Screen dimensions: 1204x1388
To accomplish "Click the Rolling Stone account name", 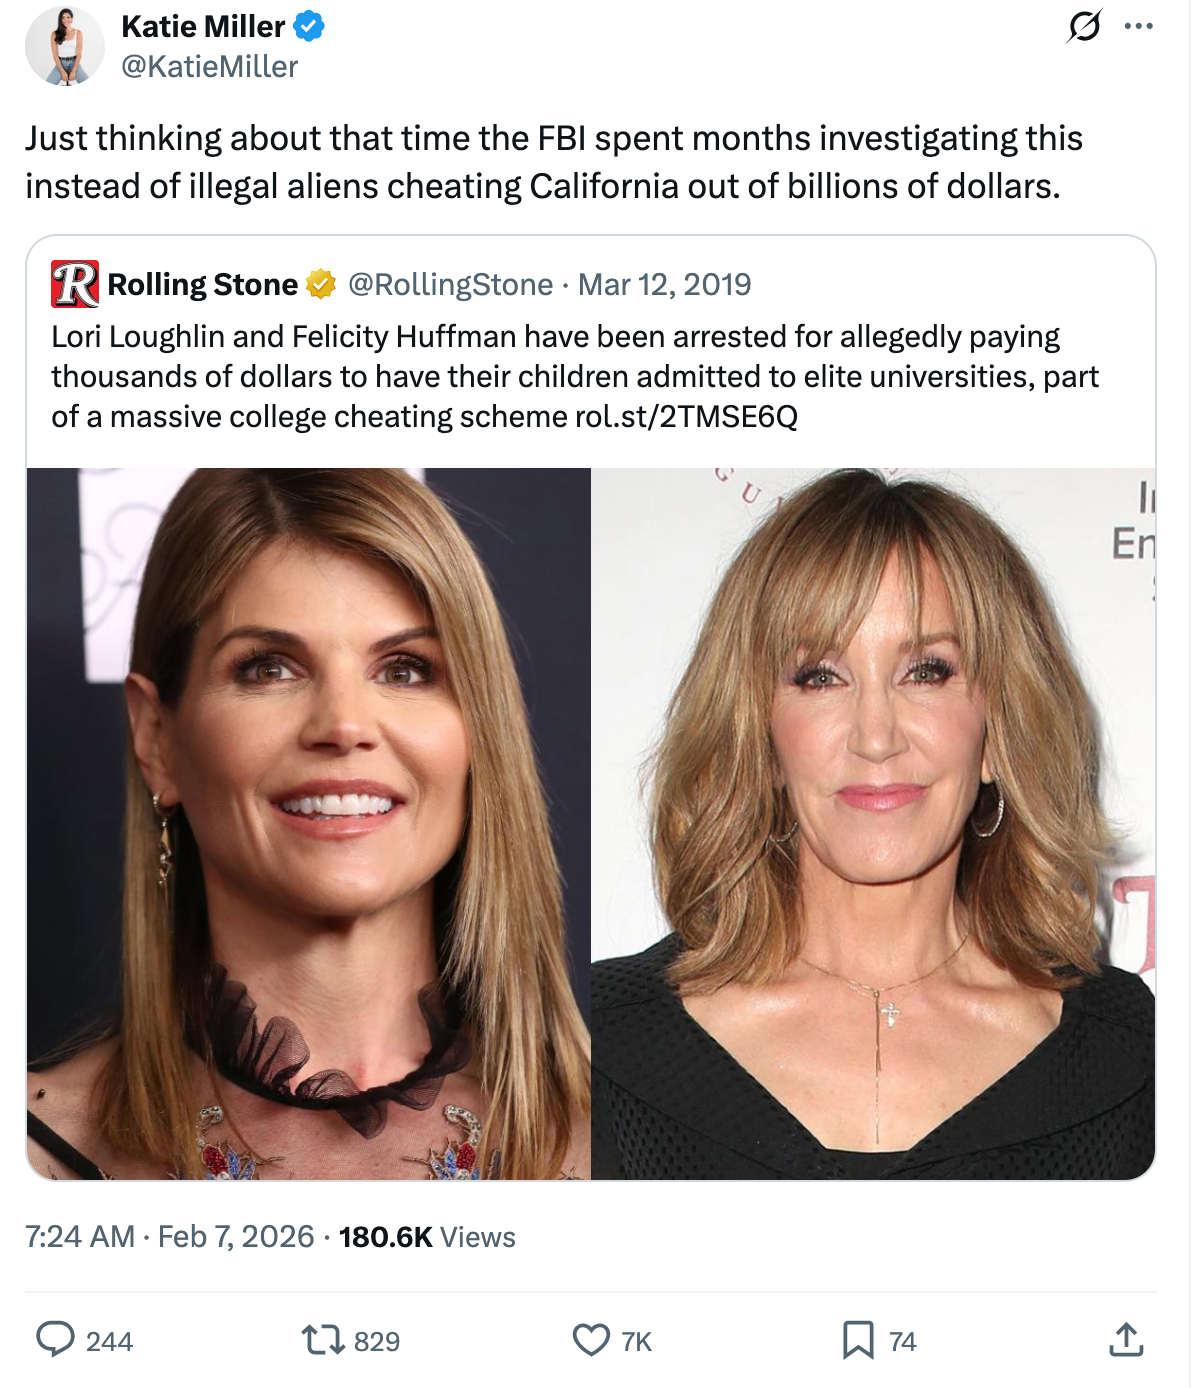I will click(202, 285).
